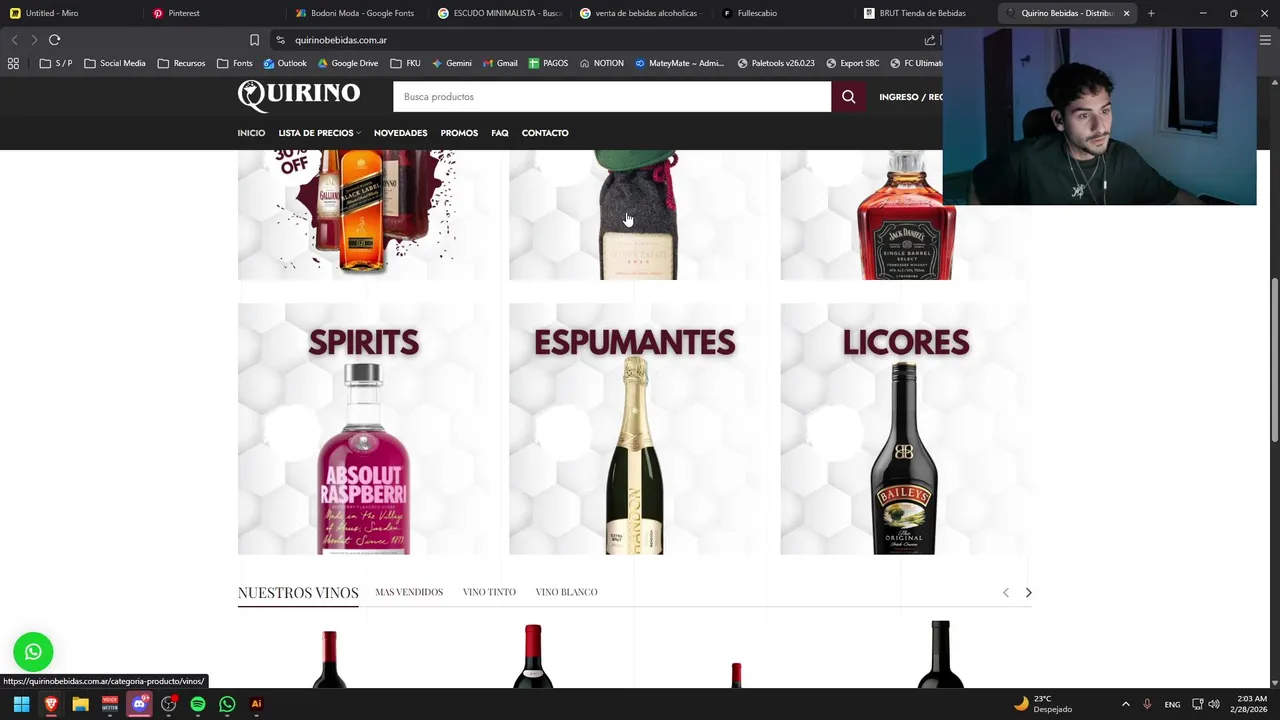Show previous wines with left carousel arrow
The image size is (1280, 720).
(x=1006, y=593)
